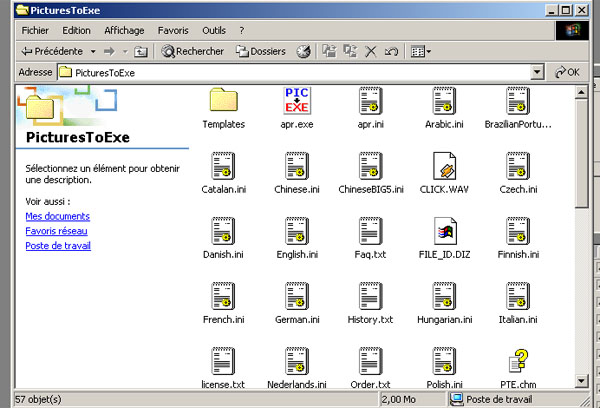Select the license.txt file icon
Screen dimensions: 600x408
(x=223, y=361)
